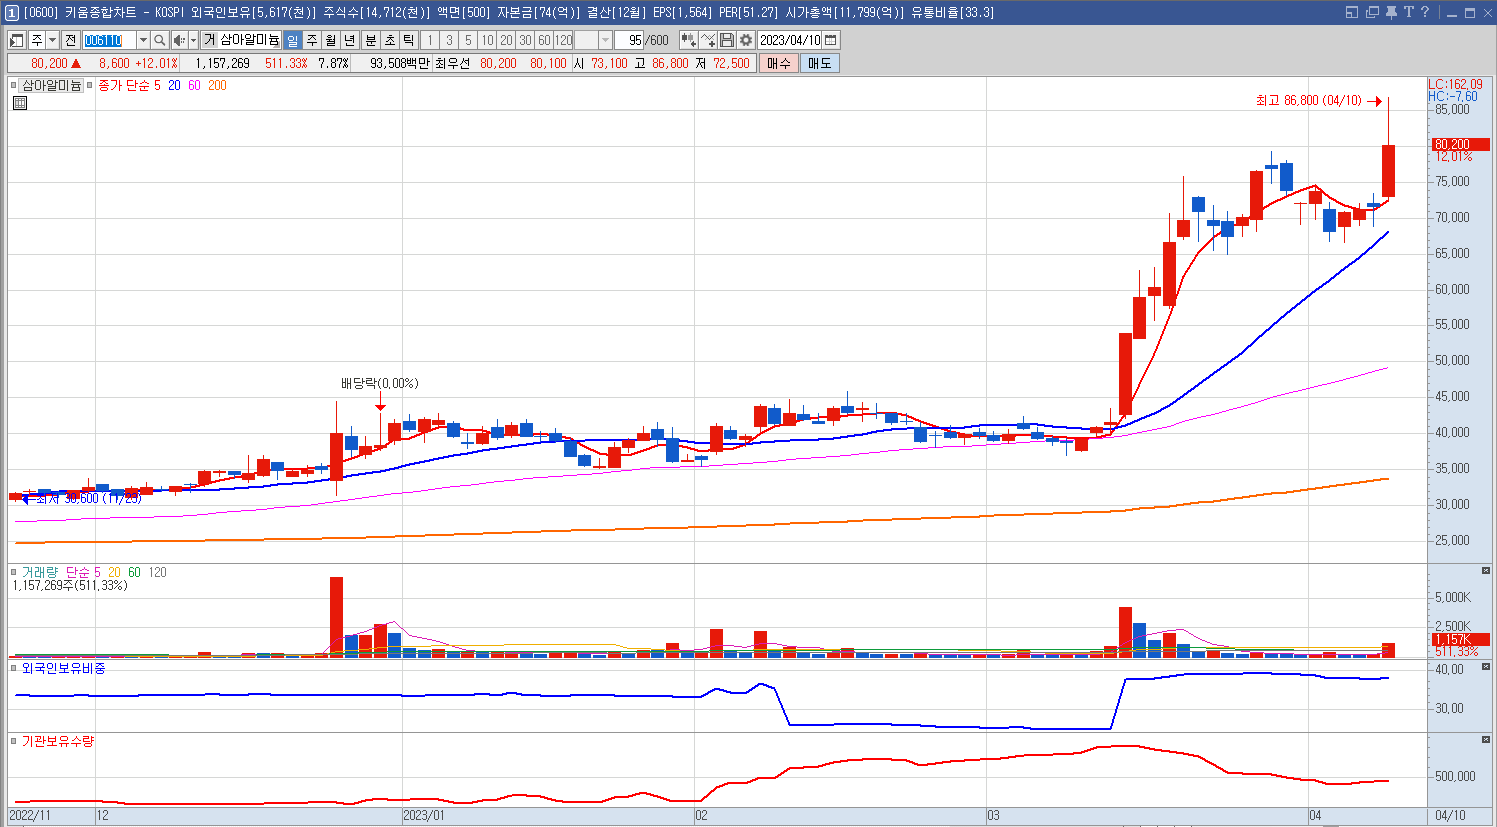Click the 외국인보유비중 panel label
Viewport: 1497px width, 827px height.
(x=64, y=668)
